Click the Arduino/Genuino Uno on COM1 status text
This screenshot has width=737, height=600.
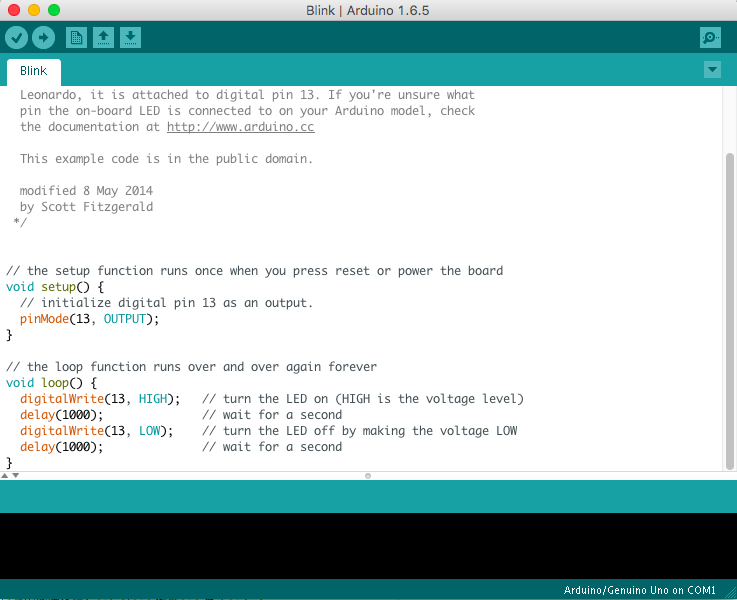coord(639,590)
